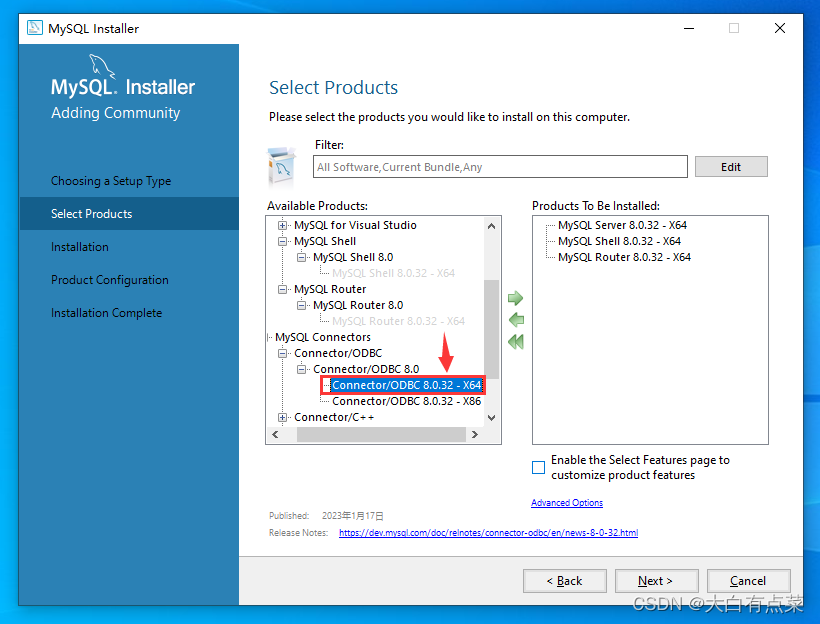Collapse the Connector/ODBC node
820x624 pixels.
point(282,354)
